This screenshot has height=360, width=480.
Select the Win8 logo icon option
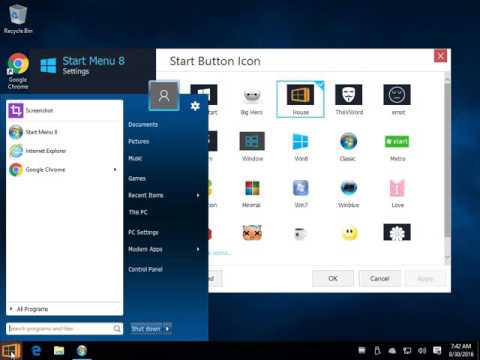click(x=300, y=146)
